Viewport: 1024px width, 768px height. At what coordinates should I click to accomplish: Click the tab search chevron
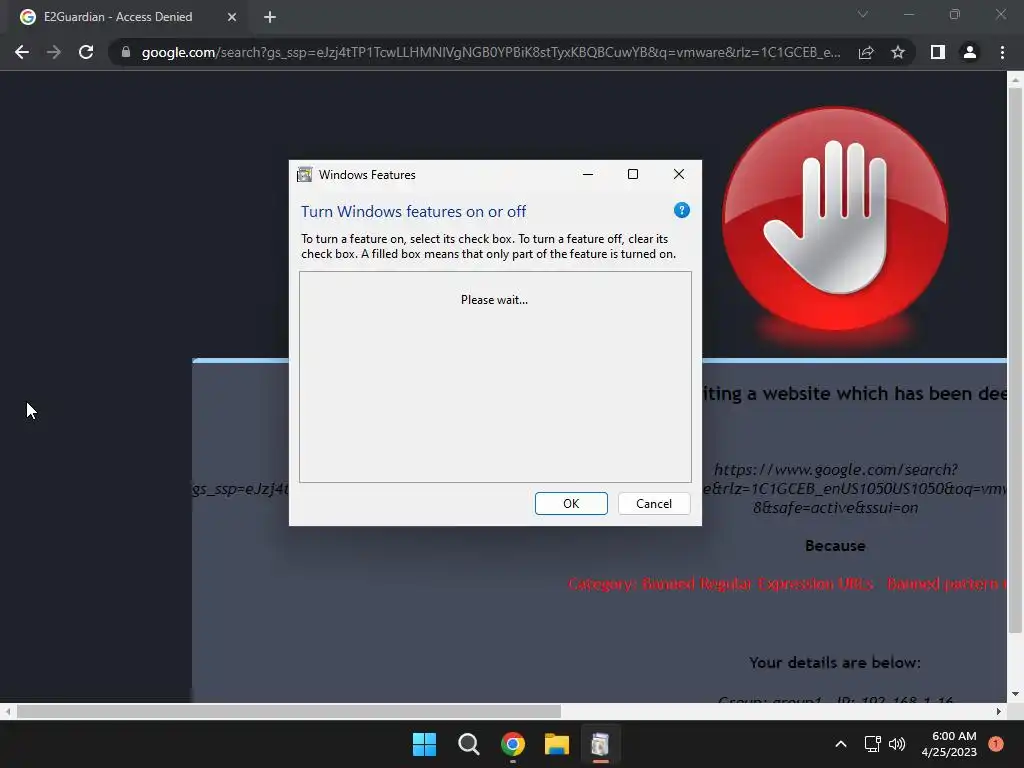pos(863,14)
